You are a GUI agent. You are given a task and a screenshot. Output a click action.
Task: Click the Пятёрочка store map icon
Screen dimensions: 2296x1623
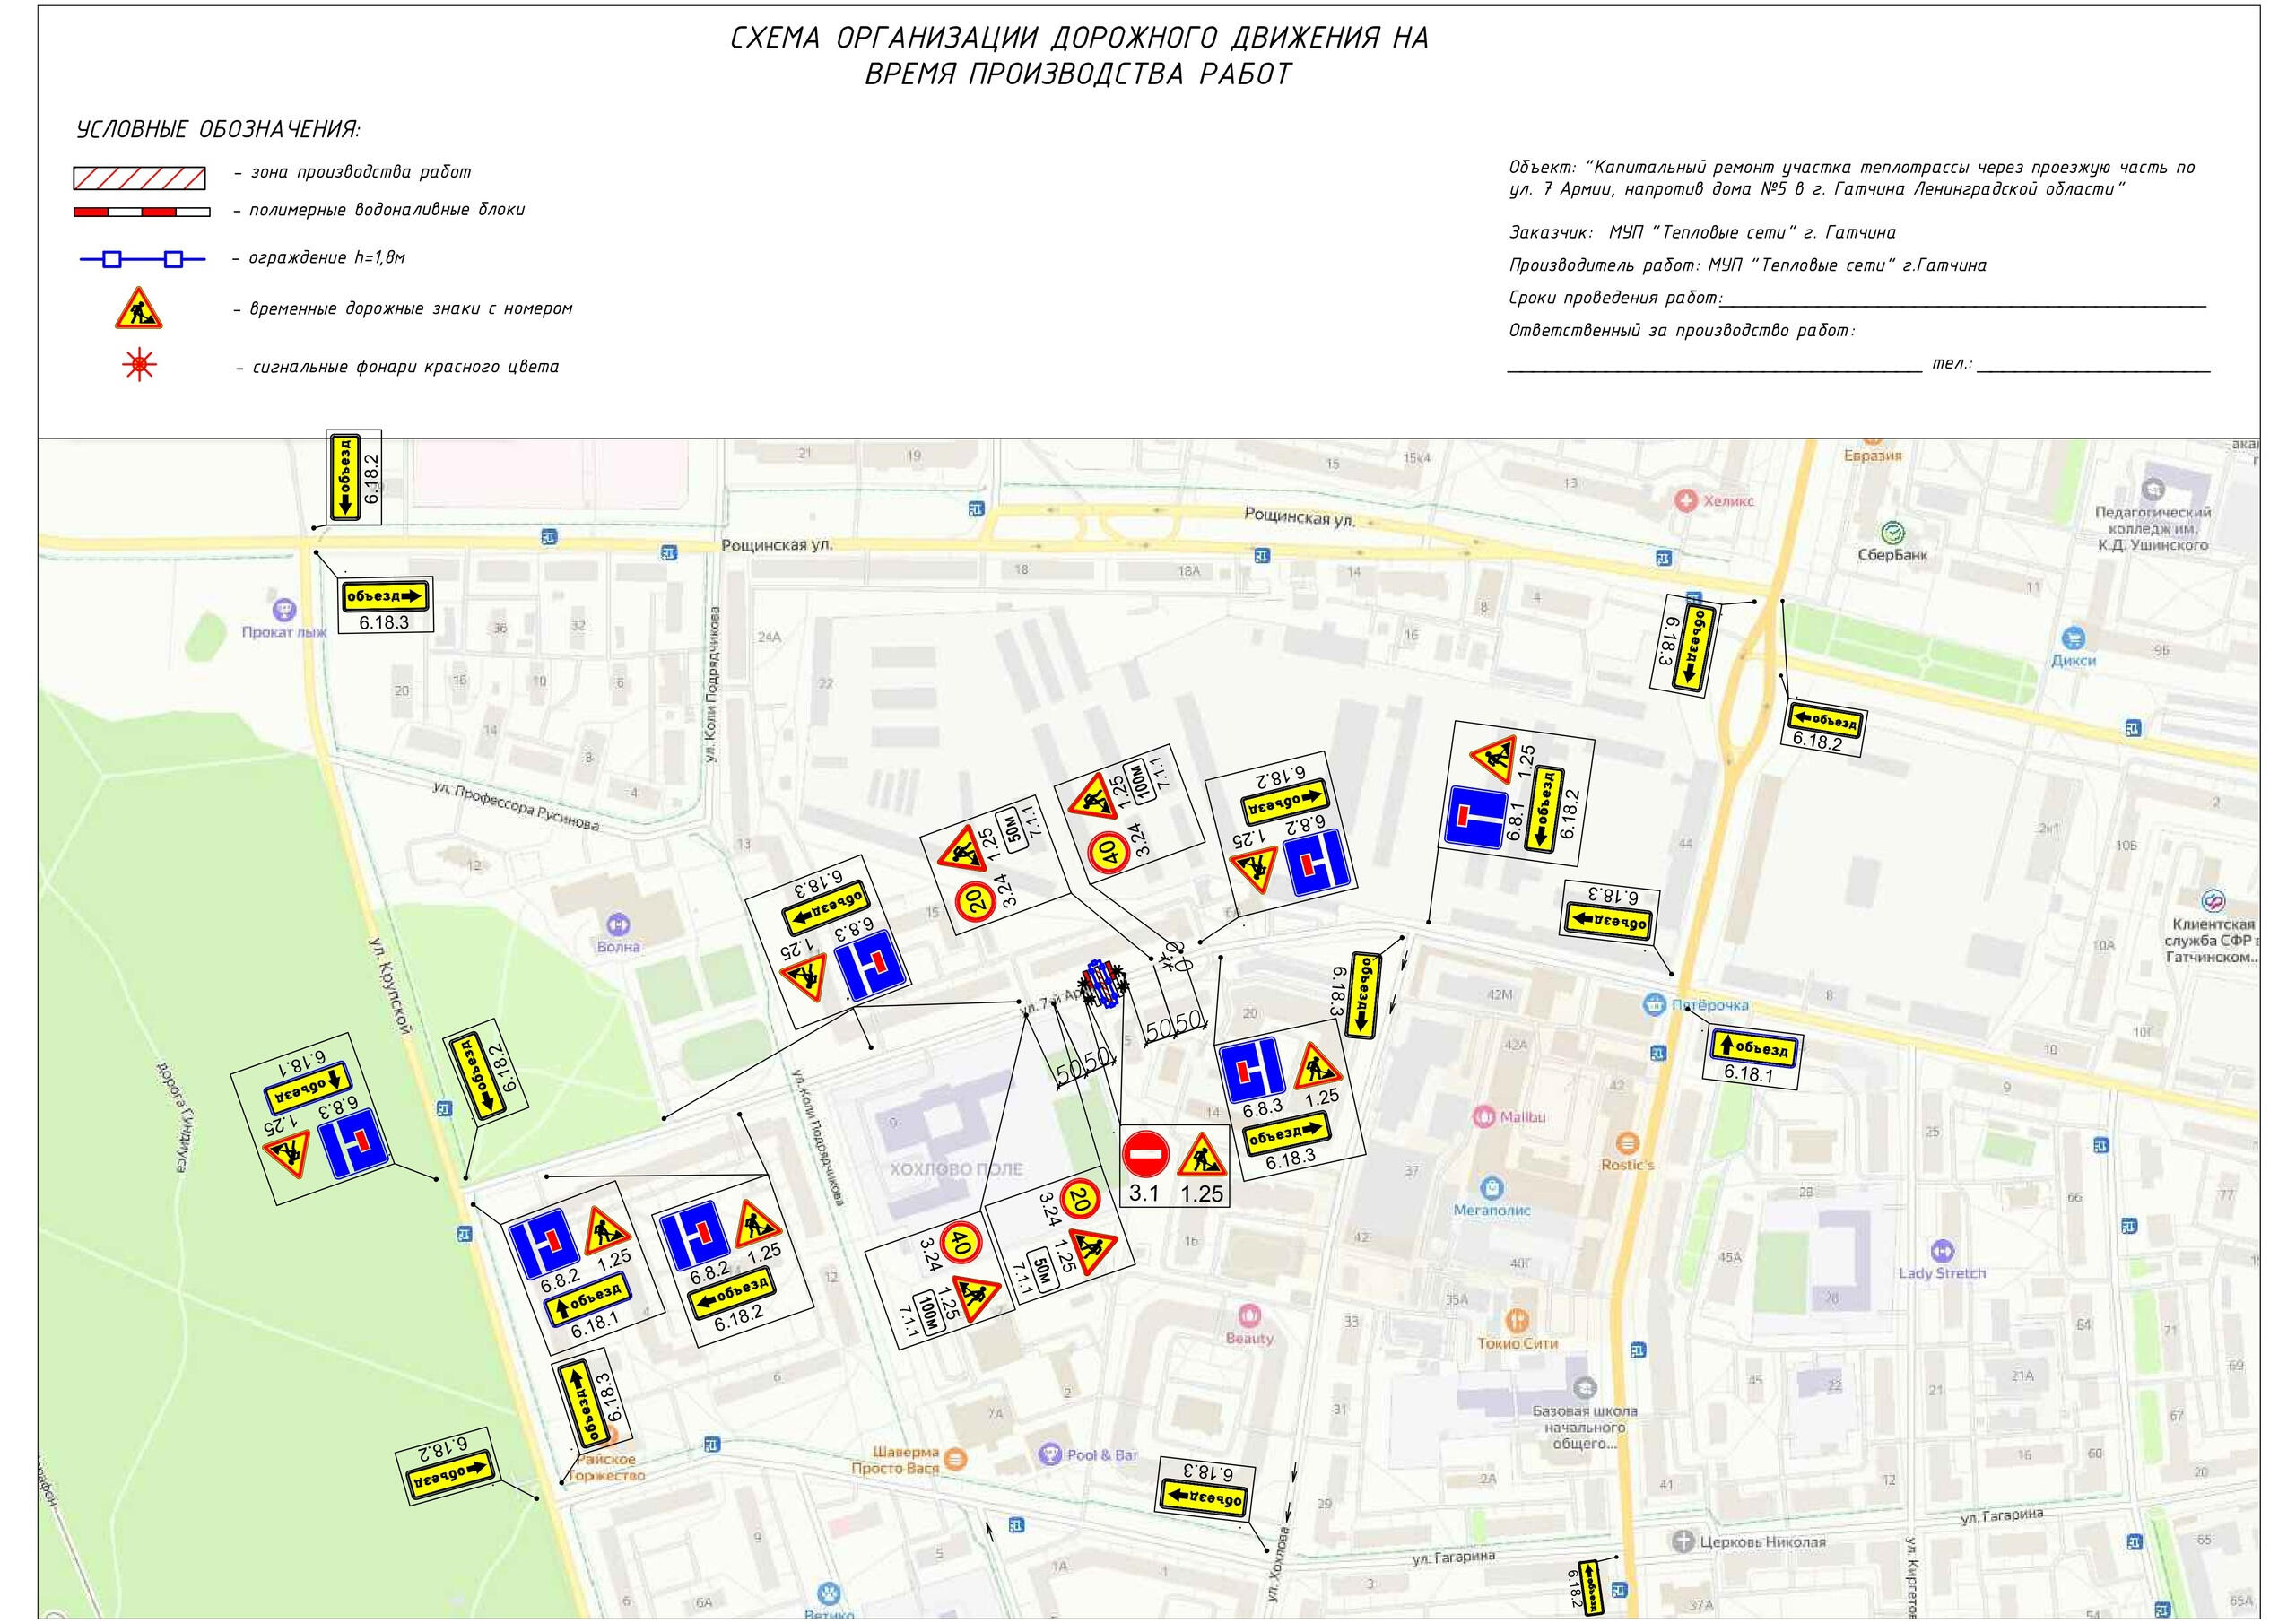pos(1655,1005)
